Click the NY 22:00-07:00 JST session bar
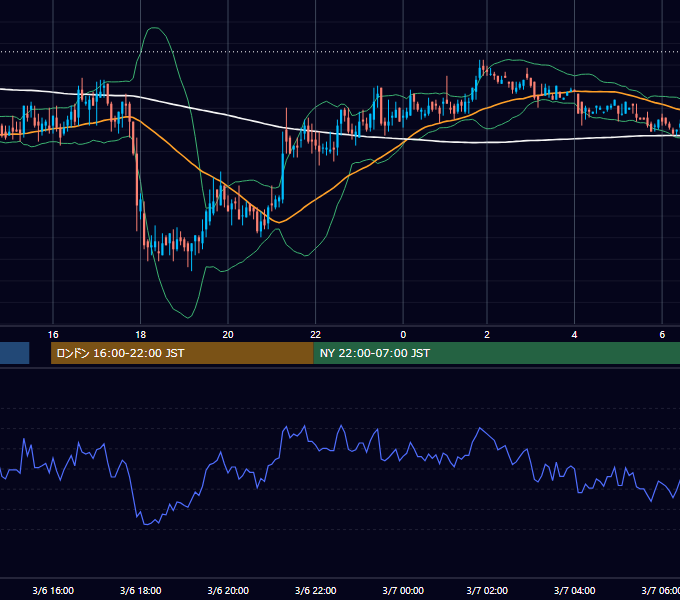680x600 pixels. click(497, 353)
